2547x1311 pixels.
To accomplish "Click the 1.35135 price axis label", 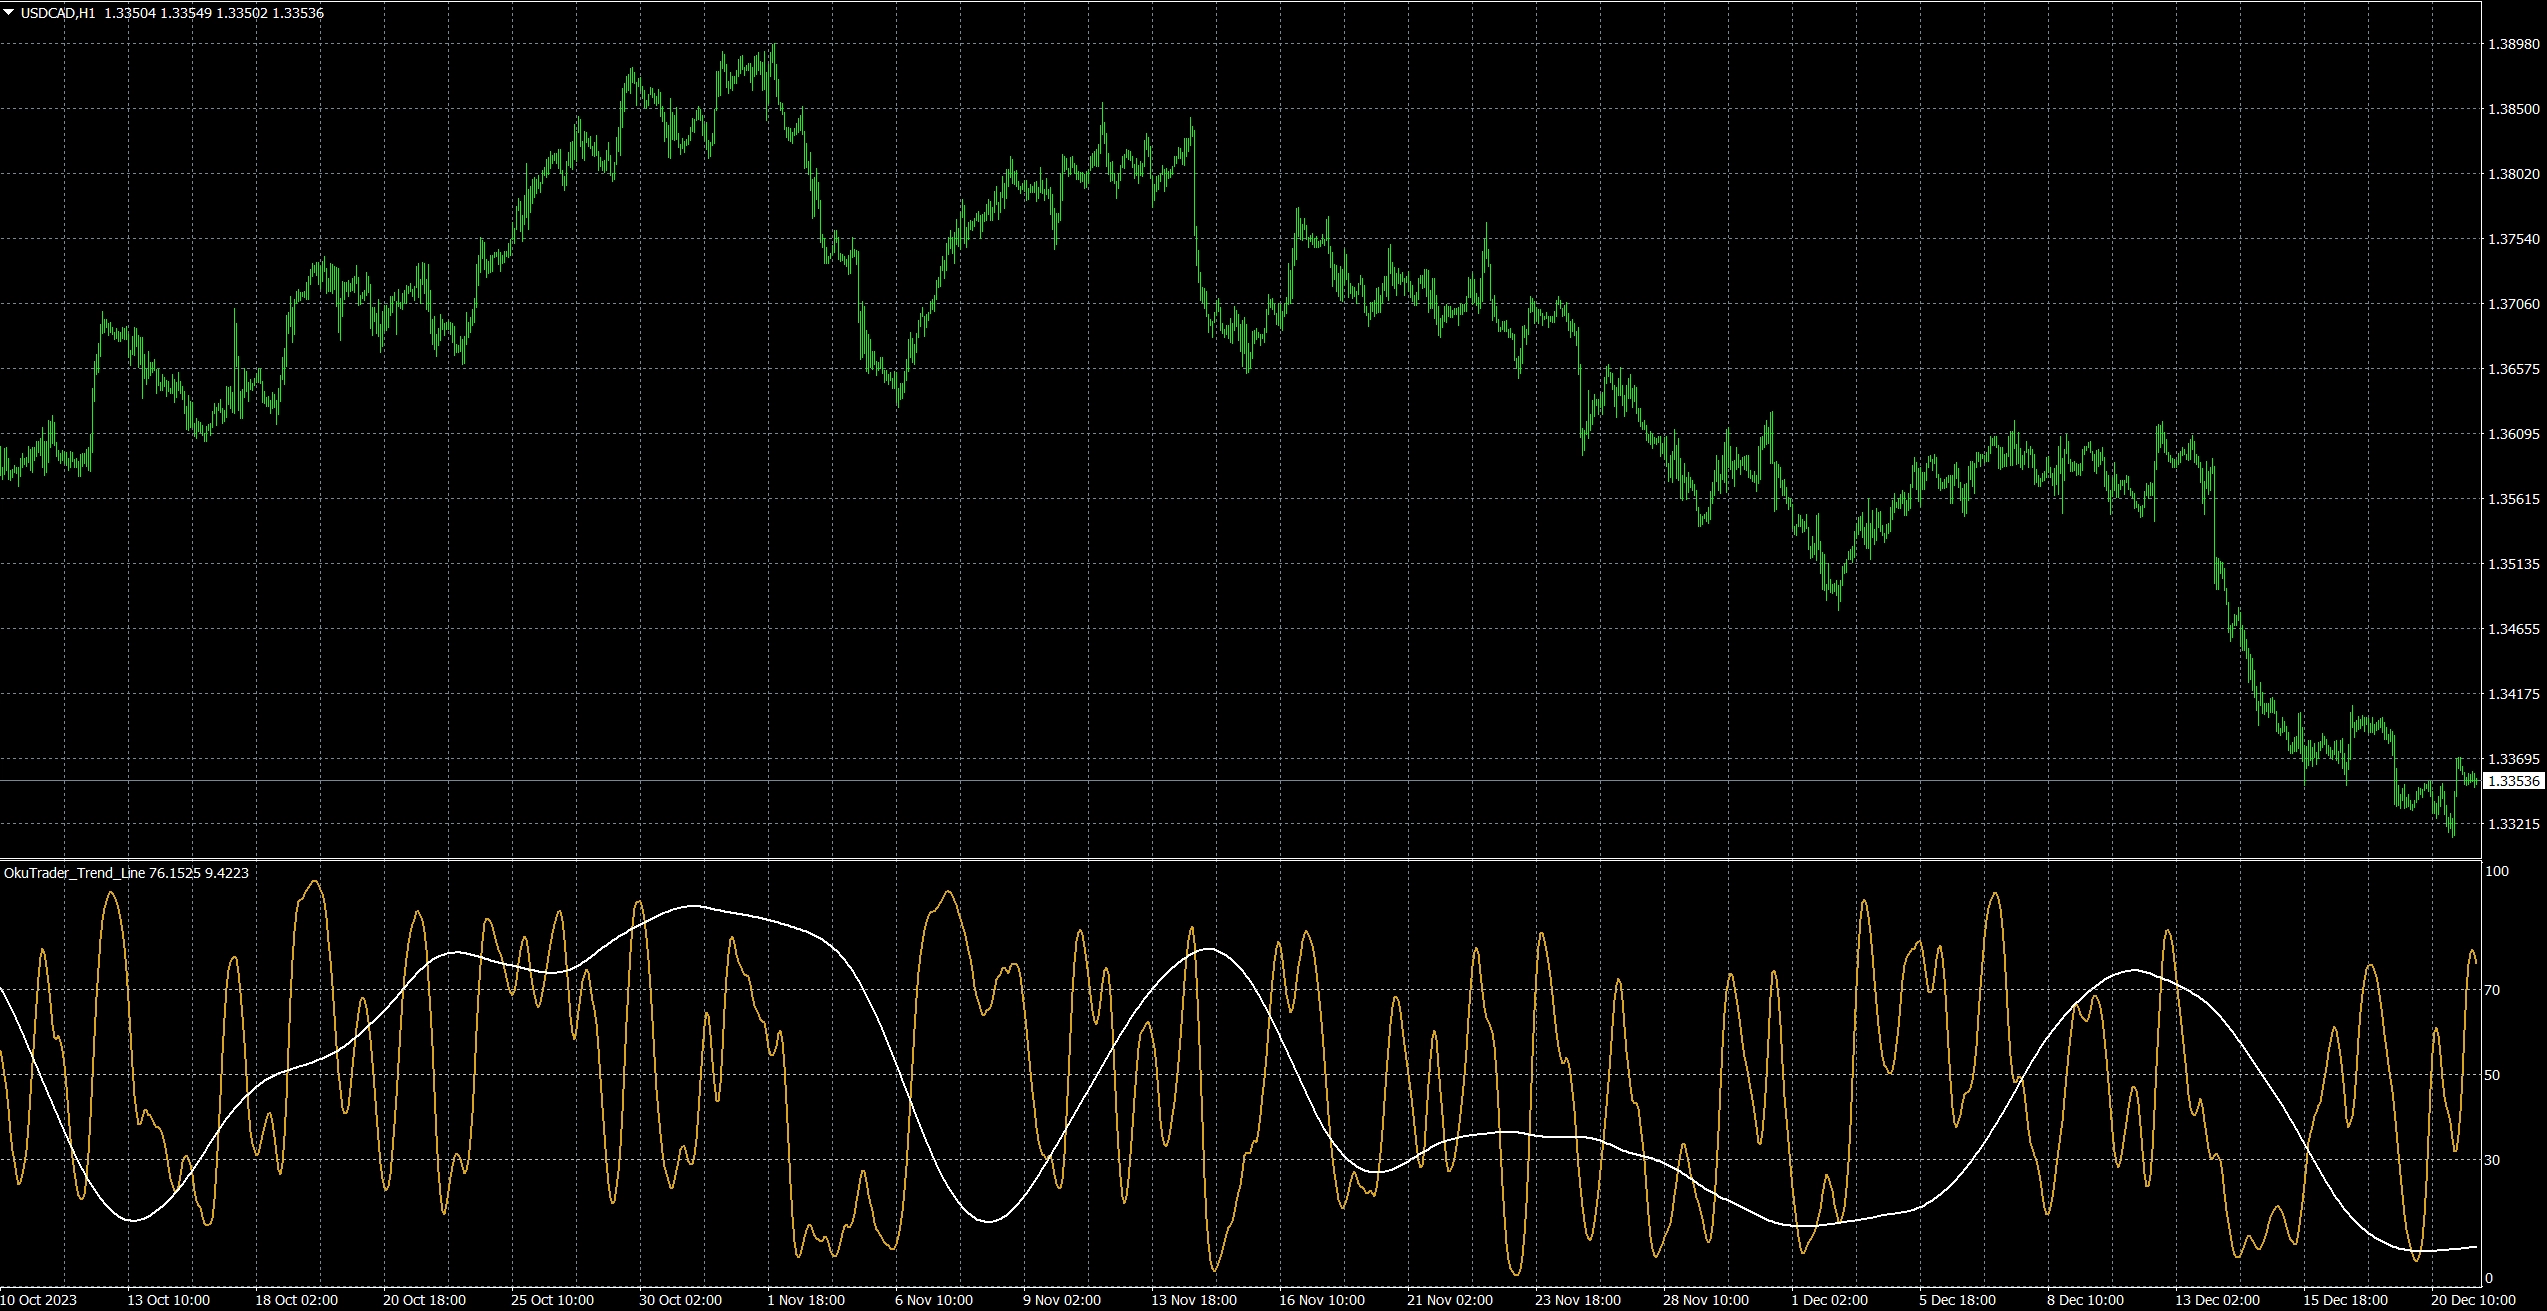I will point(2513,564).
